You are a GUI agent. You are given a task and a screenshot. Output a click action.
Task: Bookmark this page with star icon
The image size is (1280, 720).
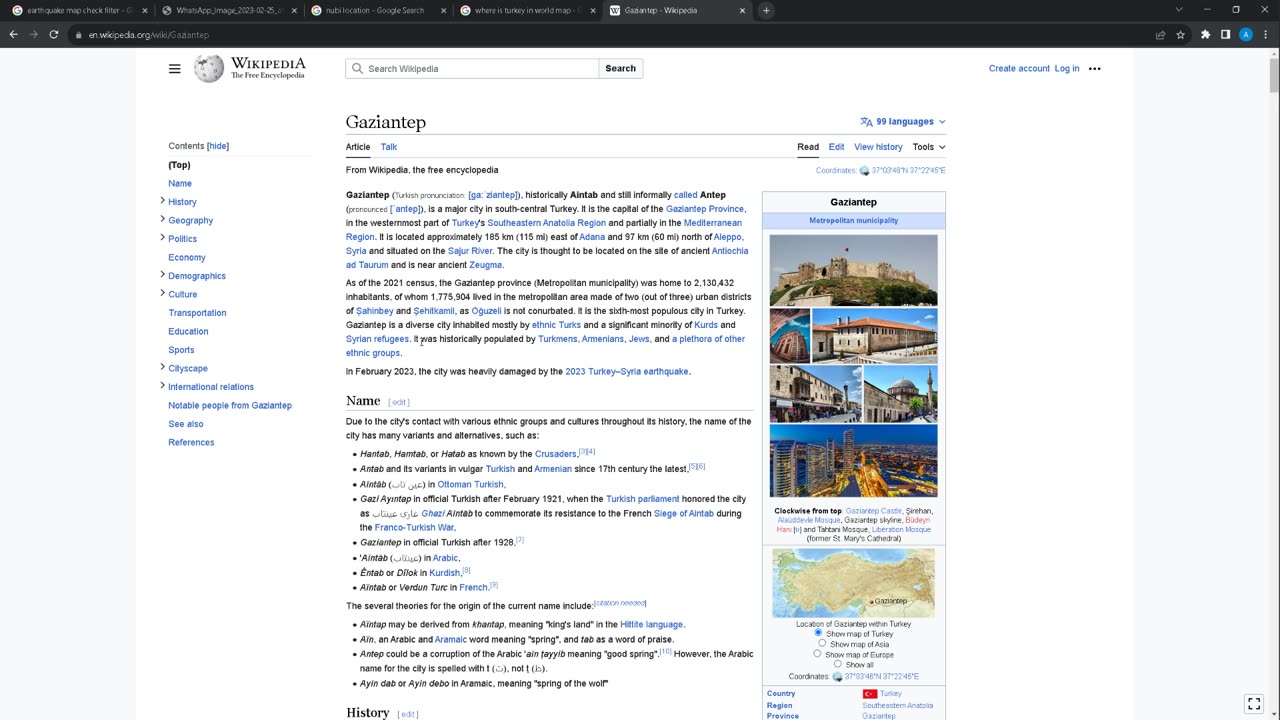click(x=1181, y=34)
